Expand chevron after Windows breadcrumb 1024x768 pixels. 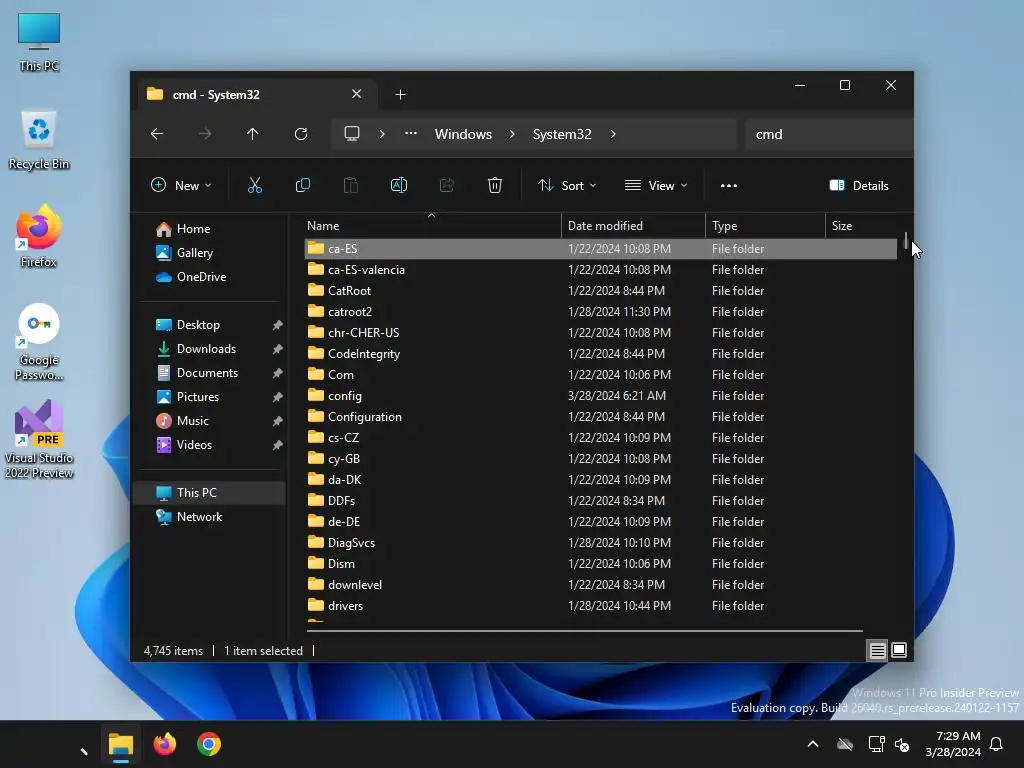pyautogui.click(x=512, y=134)
